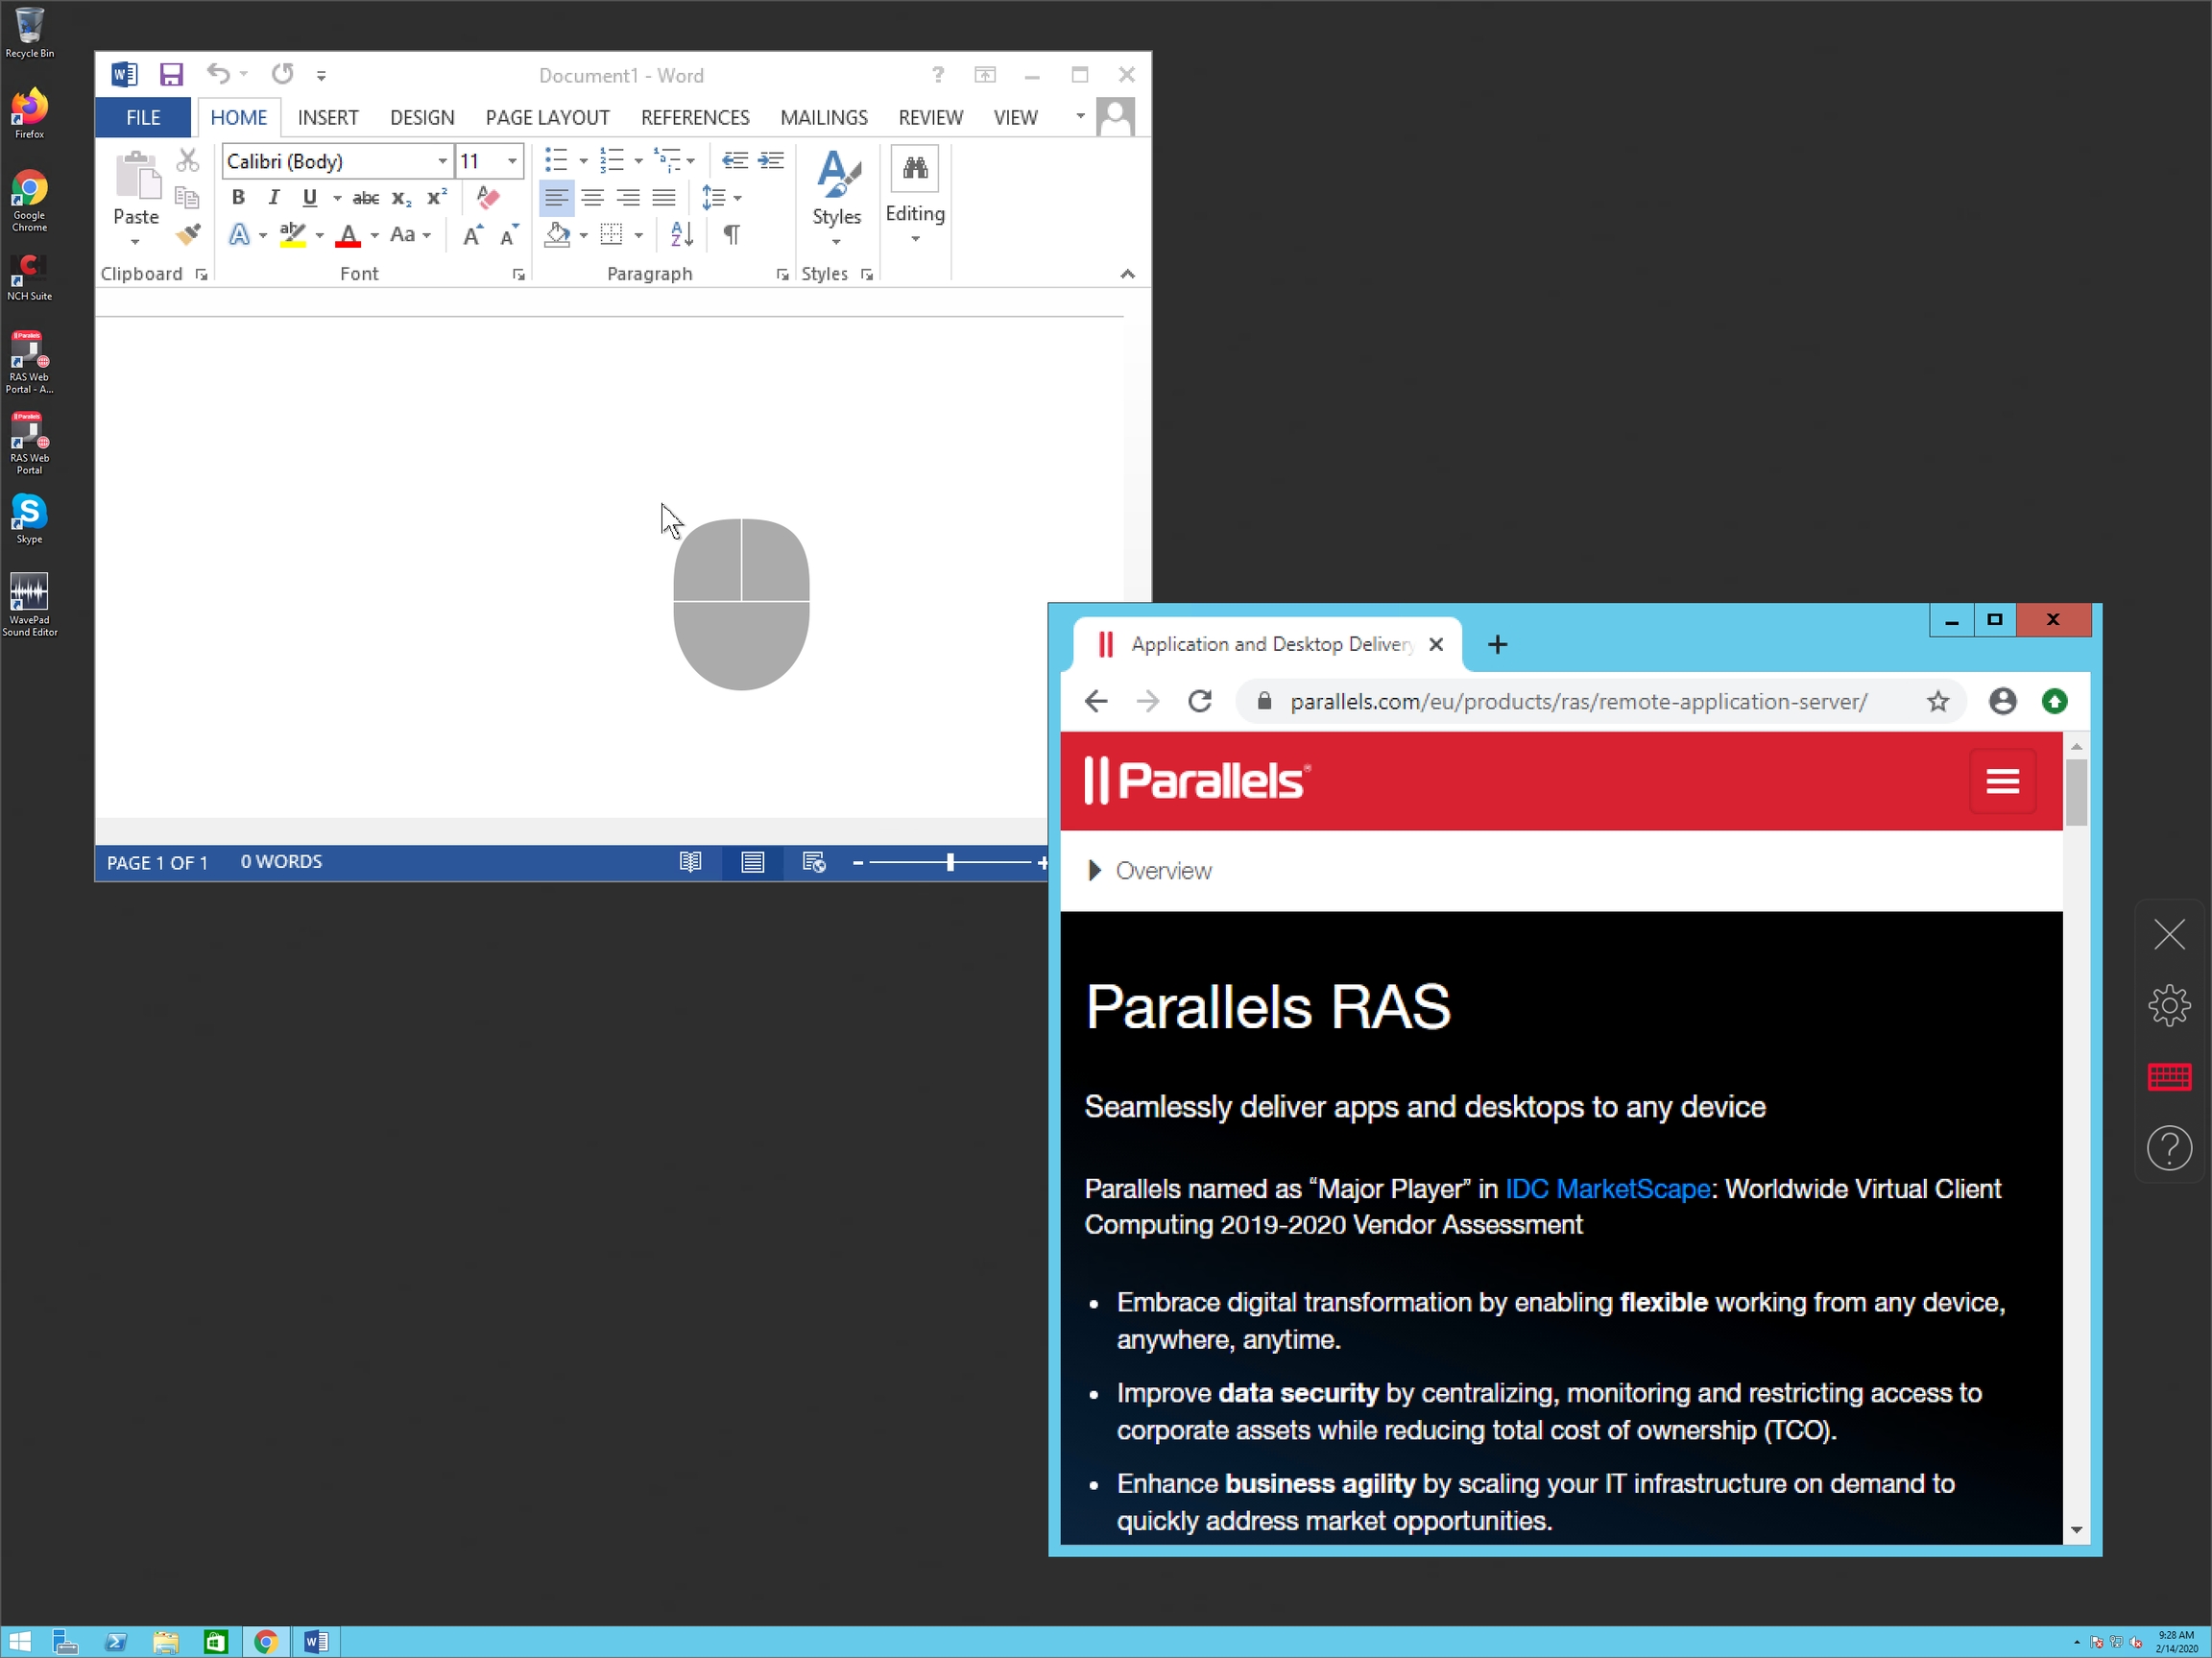The width and height of the screenshot is (2212, 1658).
Task: Toggle Bold formatting
Action: tap(238, 198)
